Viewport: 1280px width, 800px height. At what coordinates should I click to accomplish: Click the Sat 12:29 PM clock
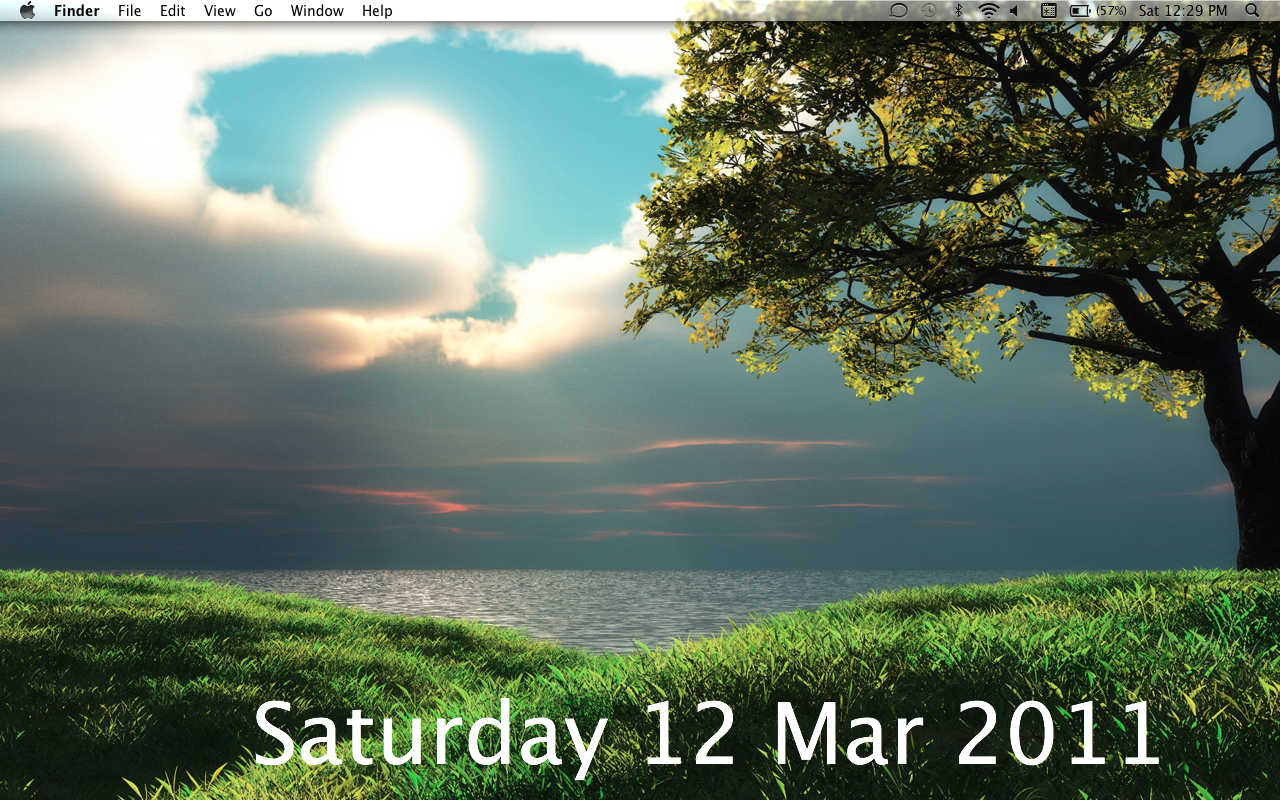1183,10
